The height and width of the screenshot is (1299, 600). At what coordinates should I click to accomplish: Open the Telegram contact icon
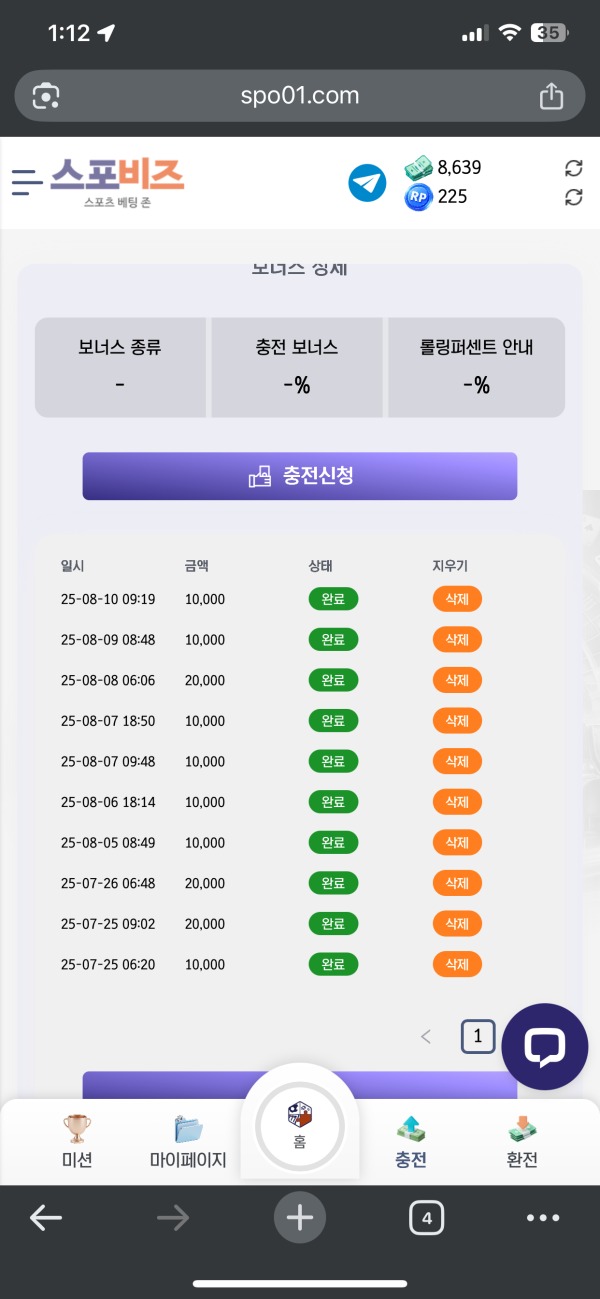[x=367, y=183]
